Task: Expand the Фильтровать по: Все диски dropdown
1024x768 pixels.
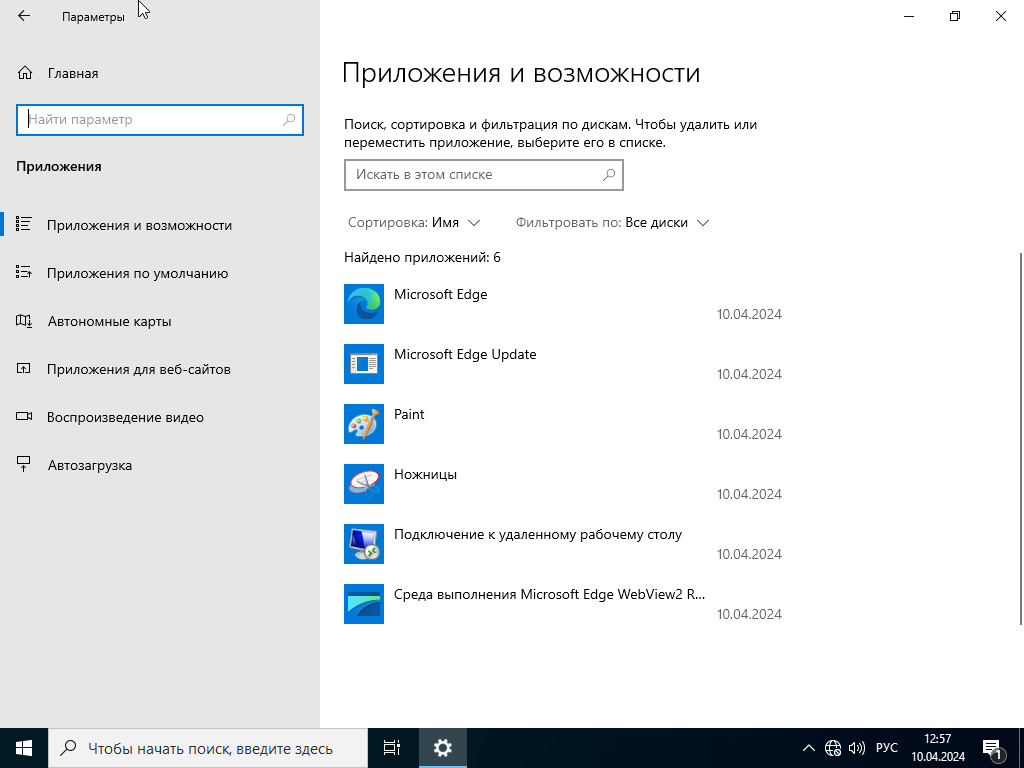Action: point(612,223)
